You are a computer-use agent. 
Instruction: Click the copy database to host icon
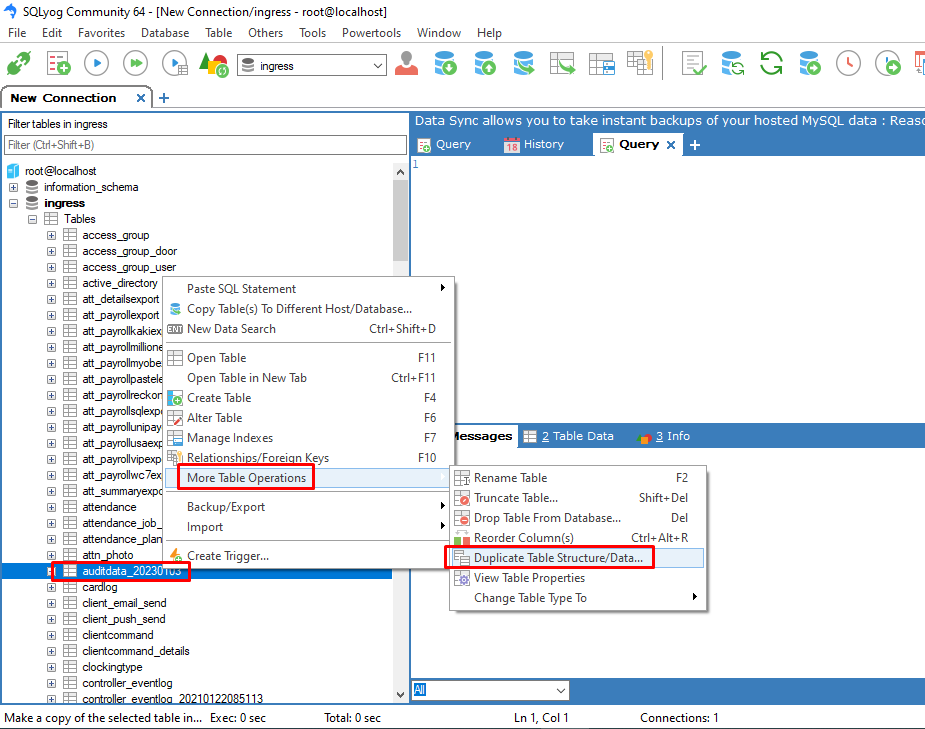pos(523,63)
